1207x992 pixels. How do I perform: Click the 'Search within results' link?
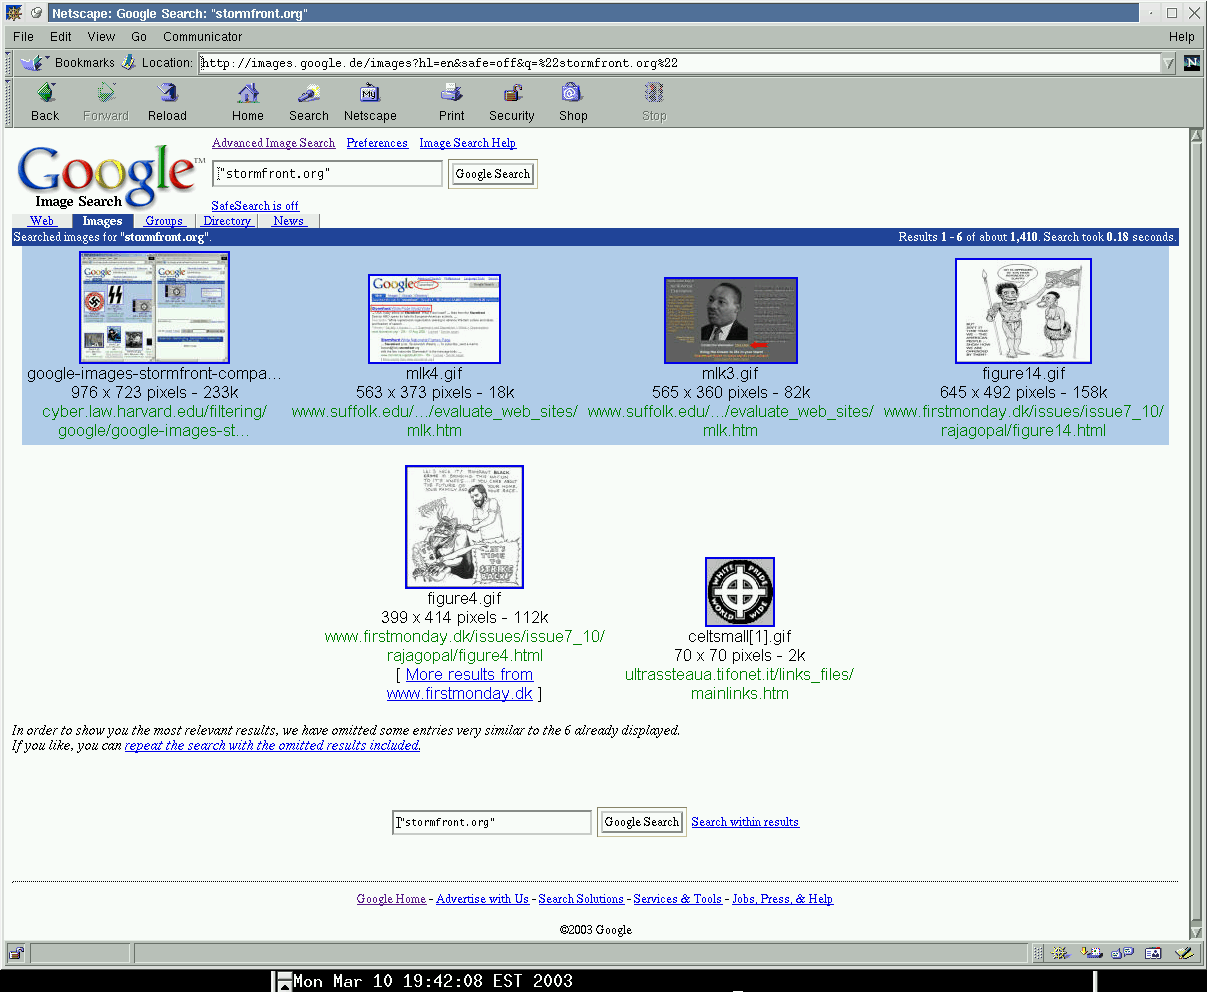click(744, 822)
